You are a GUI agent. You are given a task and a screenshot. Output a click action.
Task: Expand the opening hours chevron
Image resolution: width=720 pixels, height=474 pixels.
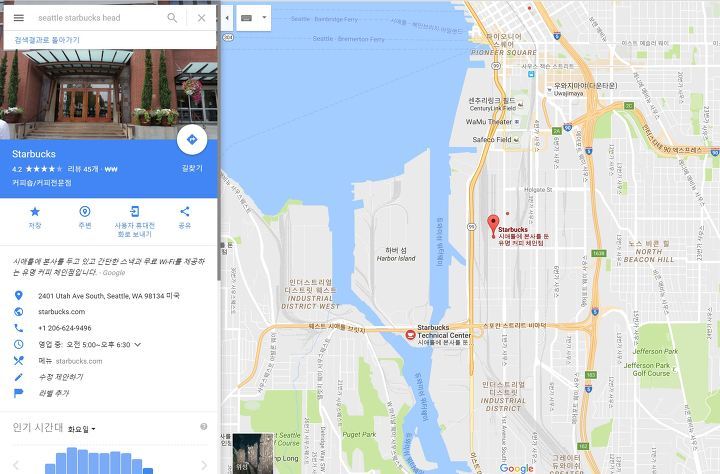coord(138,344)
